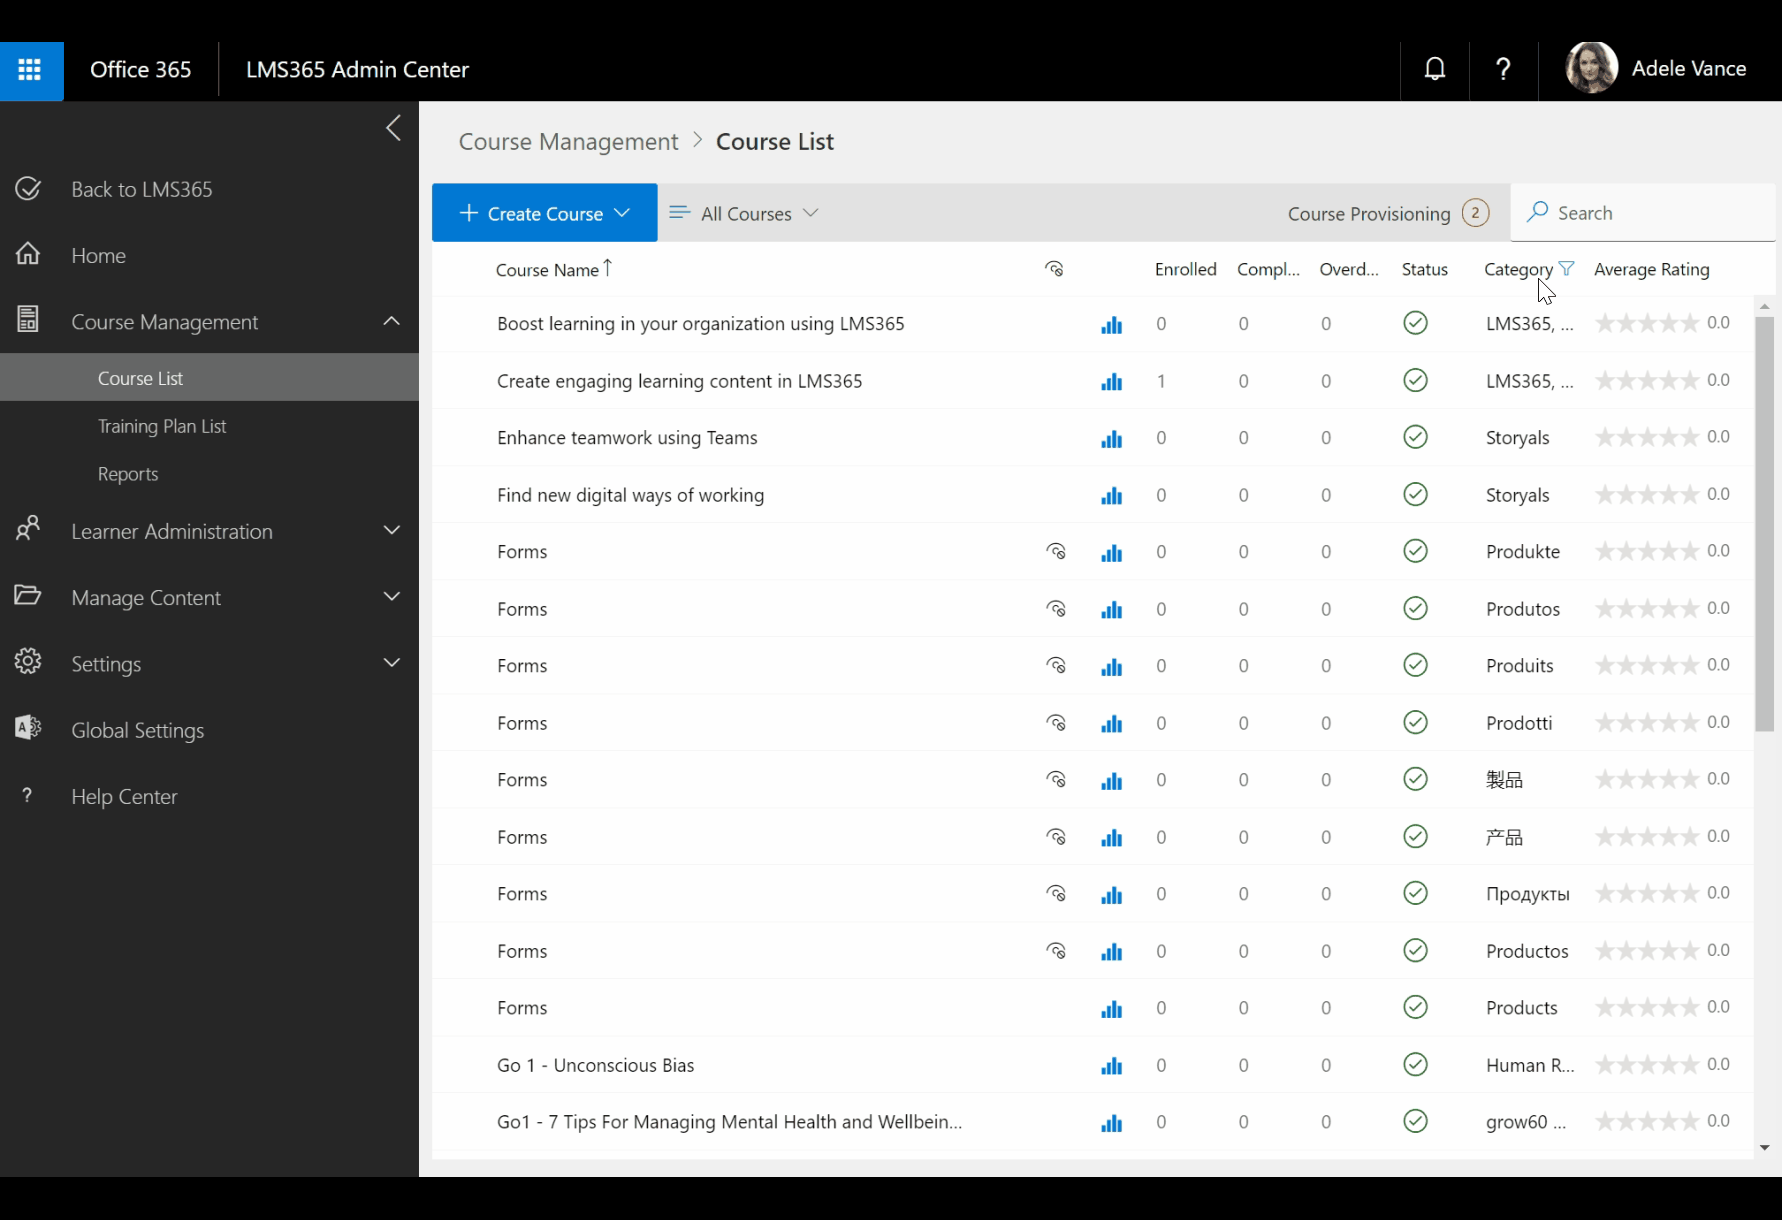The width and height of the screenshot is (1782, 1220).
Task: Click the Course Provisioning count badge 2
Action: (1475, 213)
